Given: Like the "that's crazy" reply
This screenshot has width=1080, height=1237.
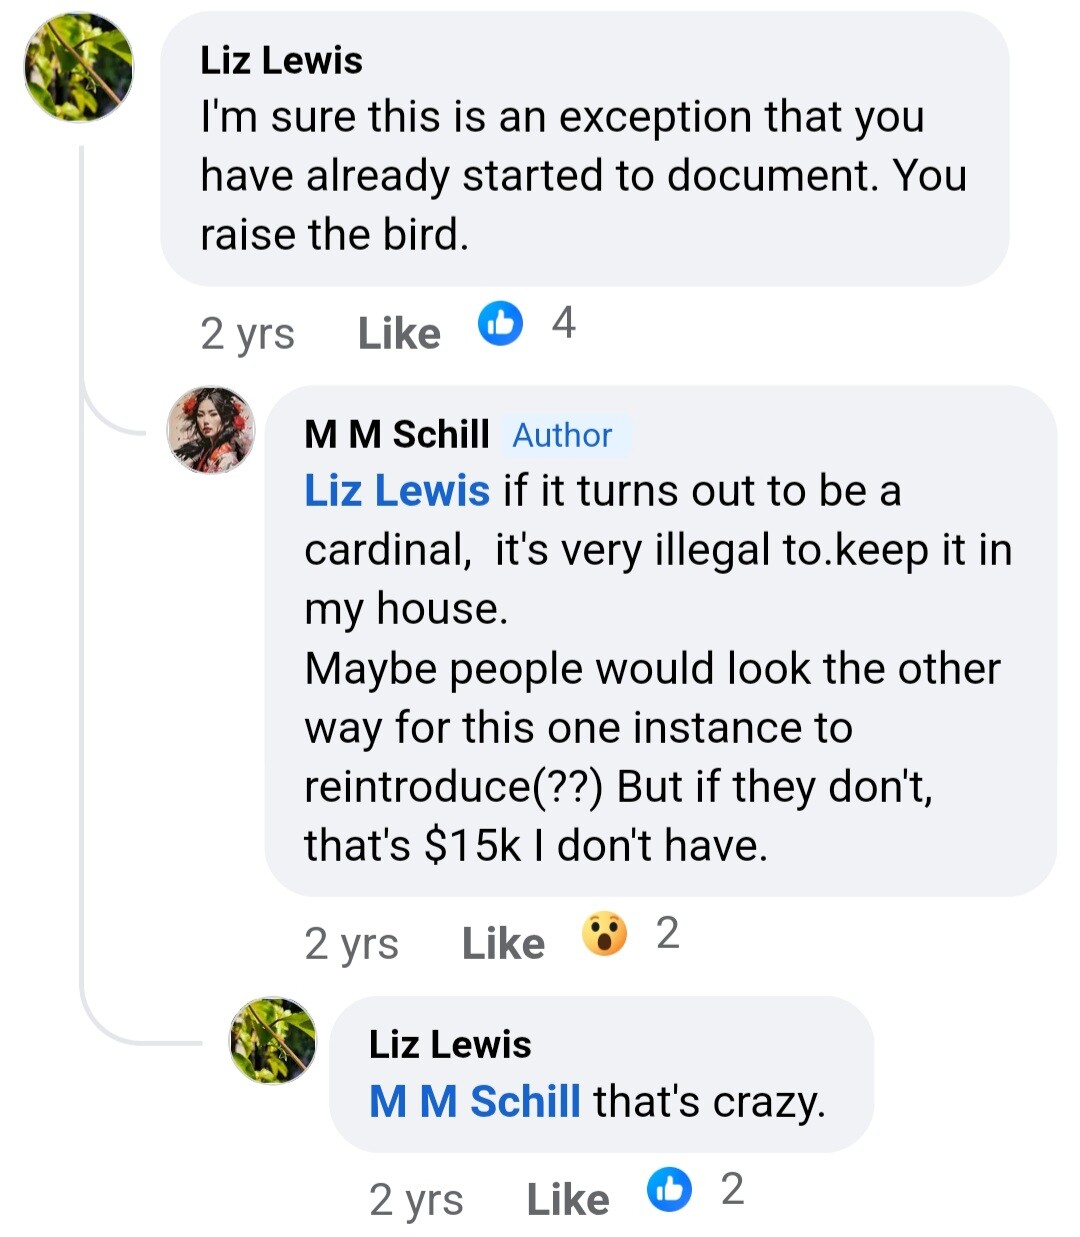Looking at the screenshot, I should click(568, 1200).
